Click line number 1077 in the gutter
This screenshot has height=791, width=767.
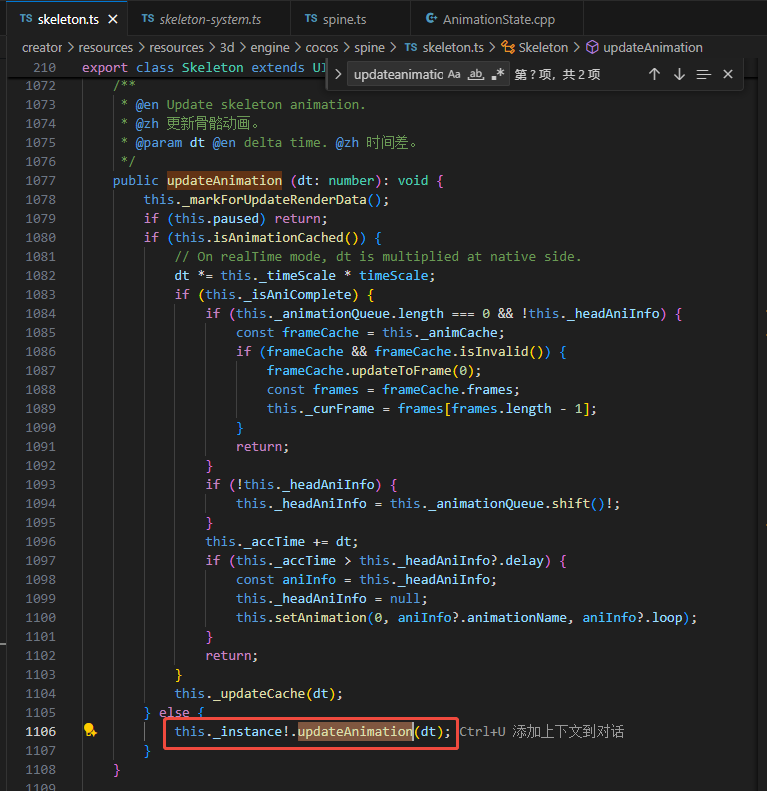pos(40,181)
